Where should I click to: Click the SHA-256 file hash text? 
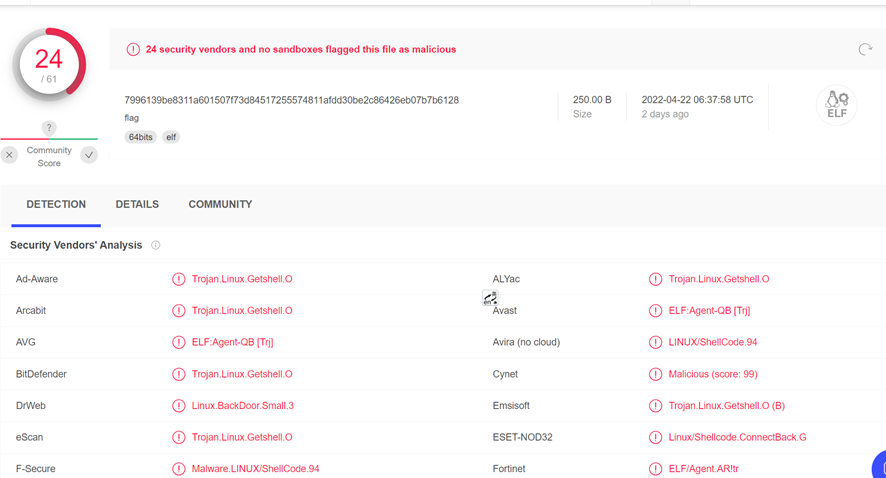(291, 100)
